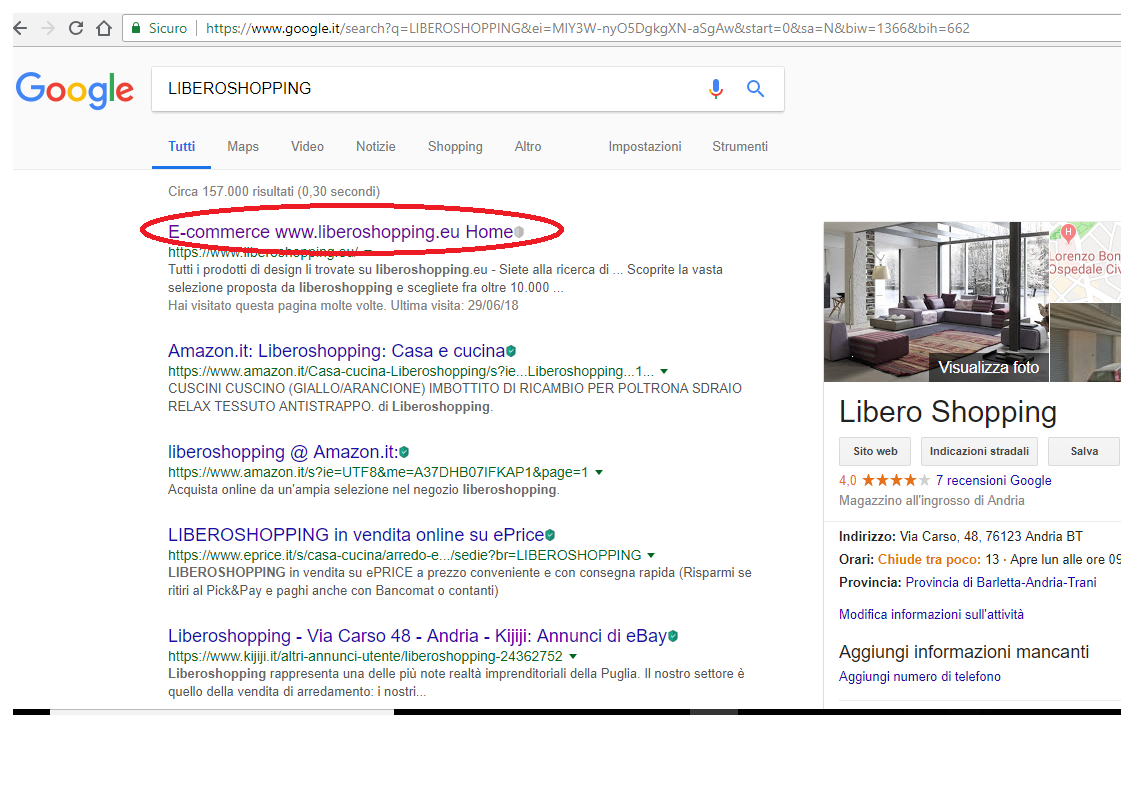
Task: Reload the page with the refresh icon
Action: click(x=76, y=28)
